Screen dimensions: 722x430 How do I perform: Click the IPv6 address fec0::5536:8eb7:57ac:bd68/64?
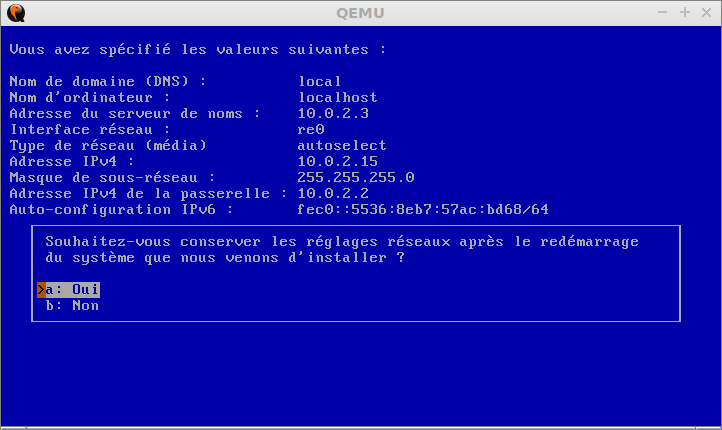(423, 210)
